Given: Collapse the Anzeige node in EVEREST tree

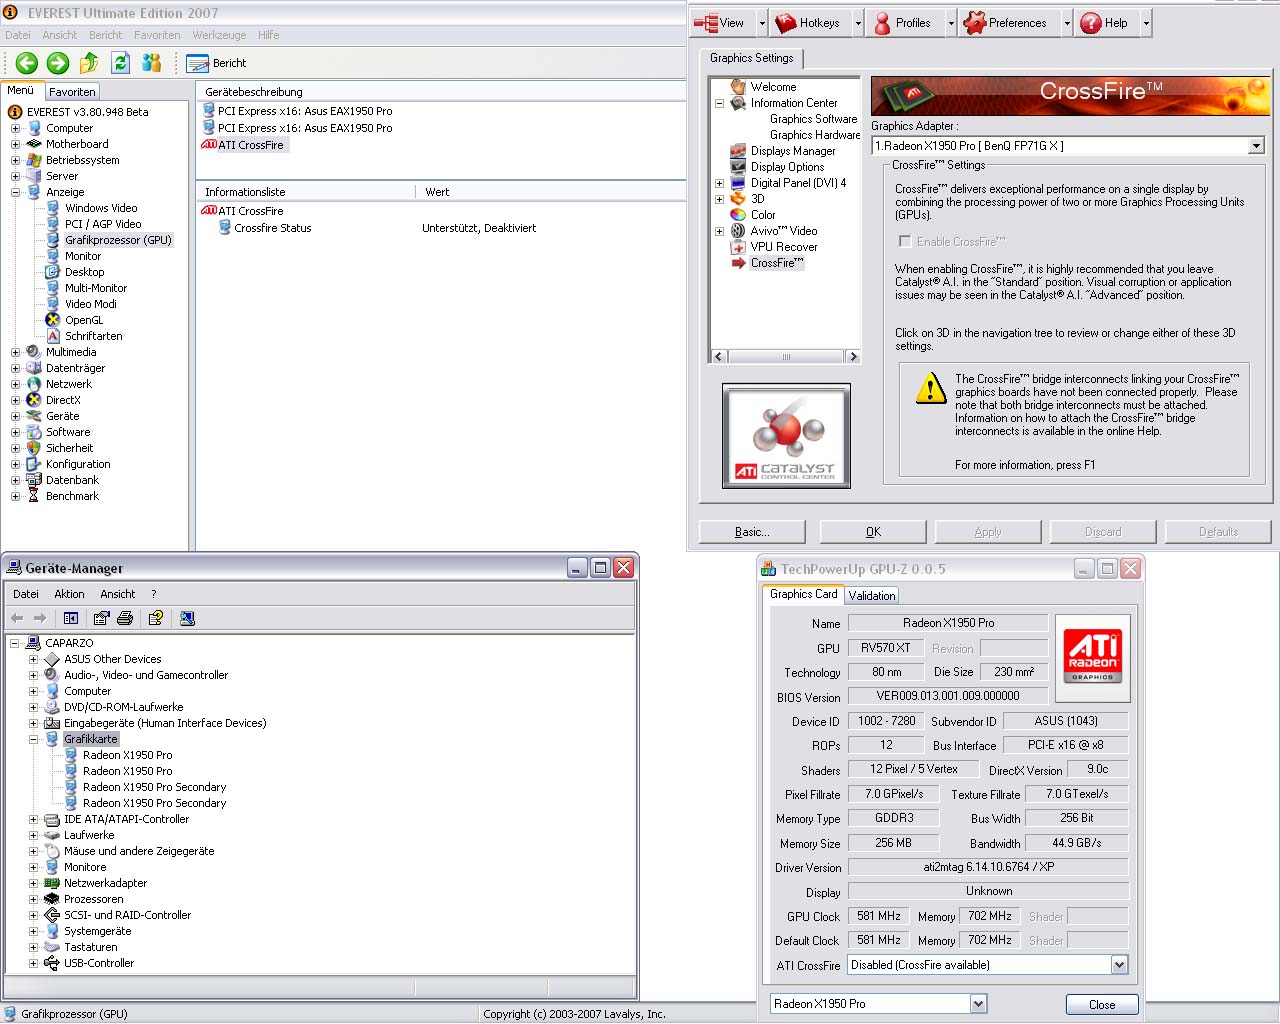Looking at the screenshot, I should (x=15, y=192).
